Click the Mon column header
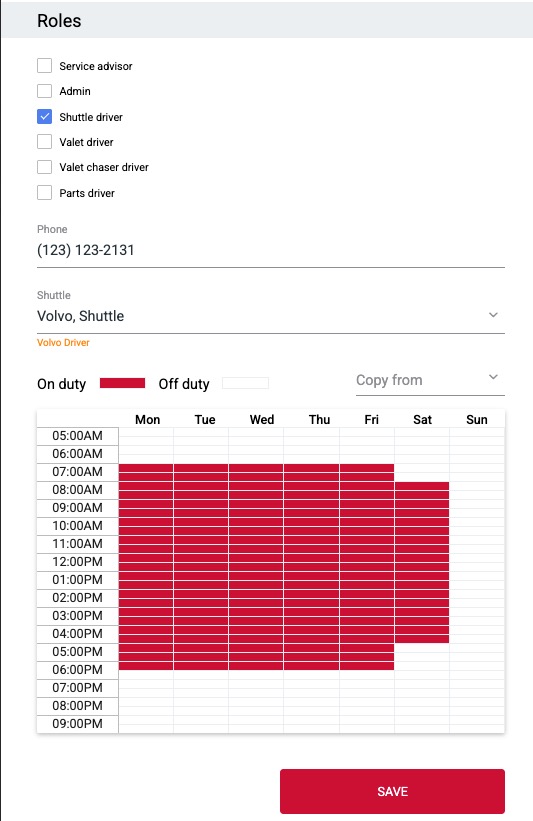The image size is (533, 821). coord(148,419)
